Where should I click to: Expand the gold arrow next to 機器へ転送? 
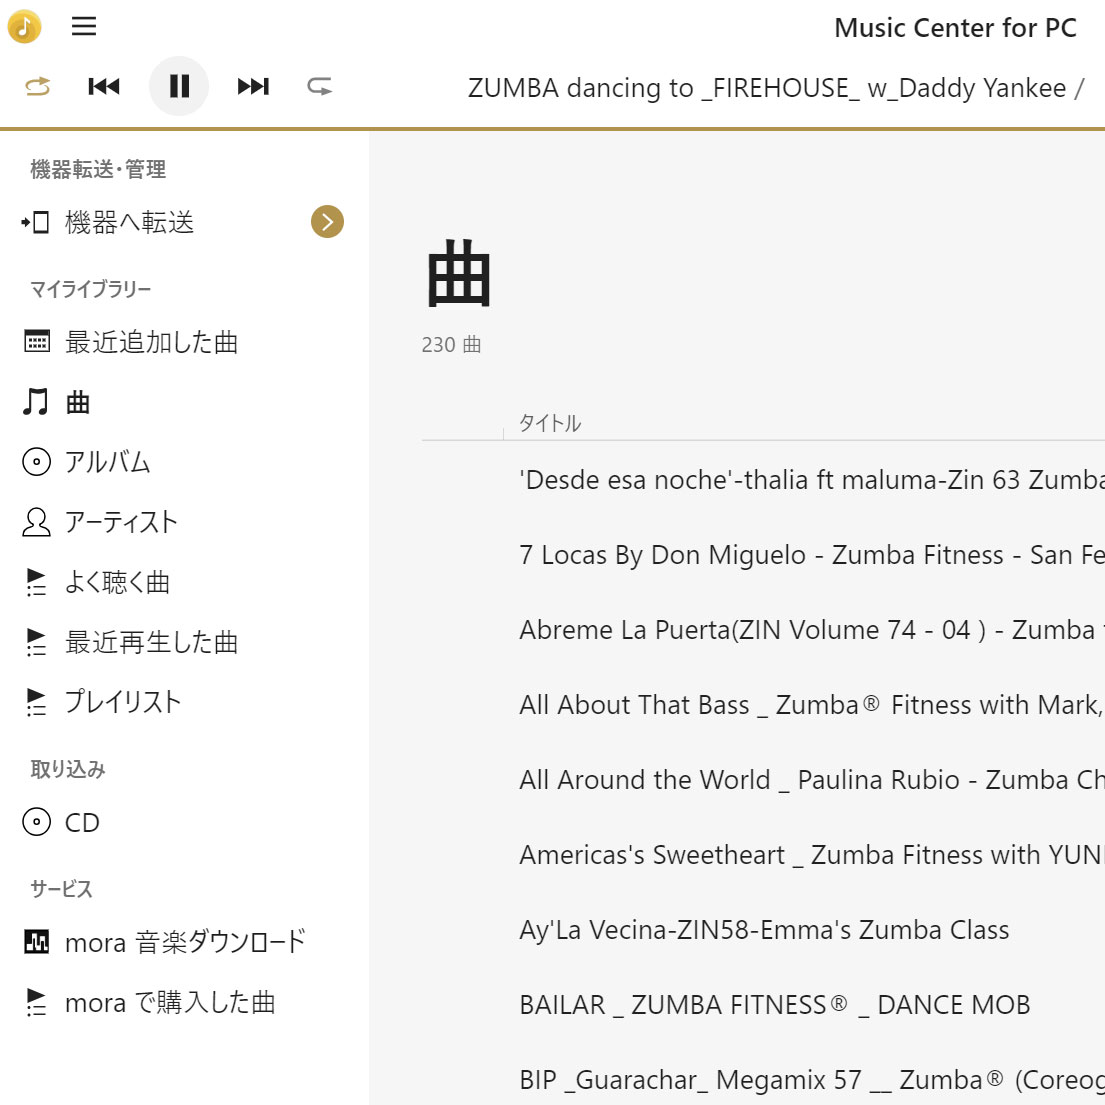(x=327, y=222)
